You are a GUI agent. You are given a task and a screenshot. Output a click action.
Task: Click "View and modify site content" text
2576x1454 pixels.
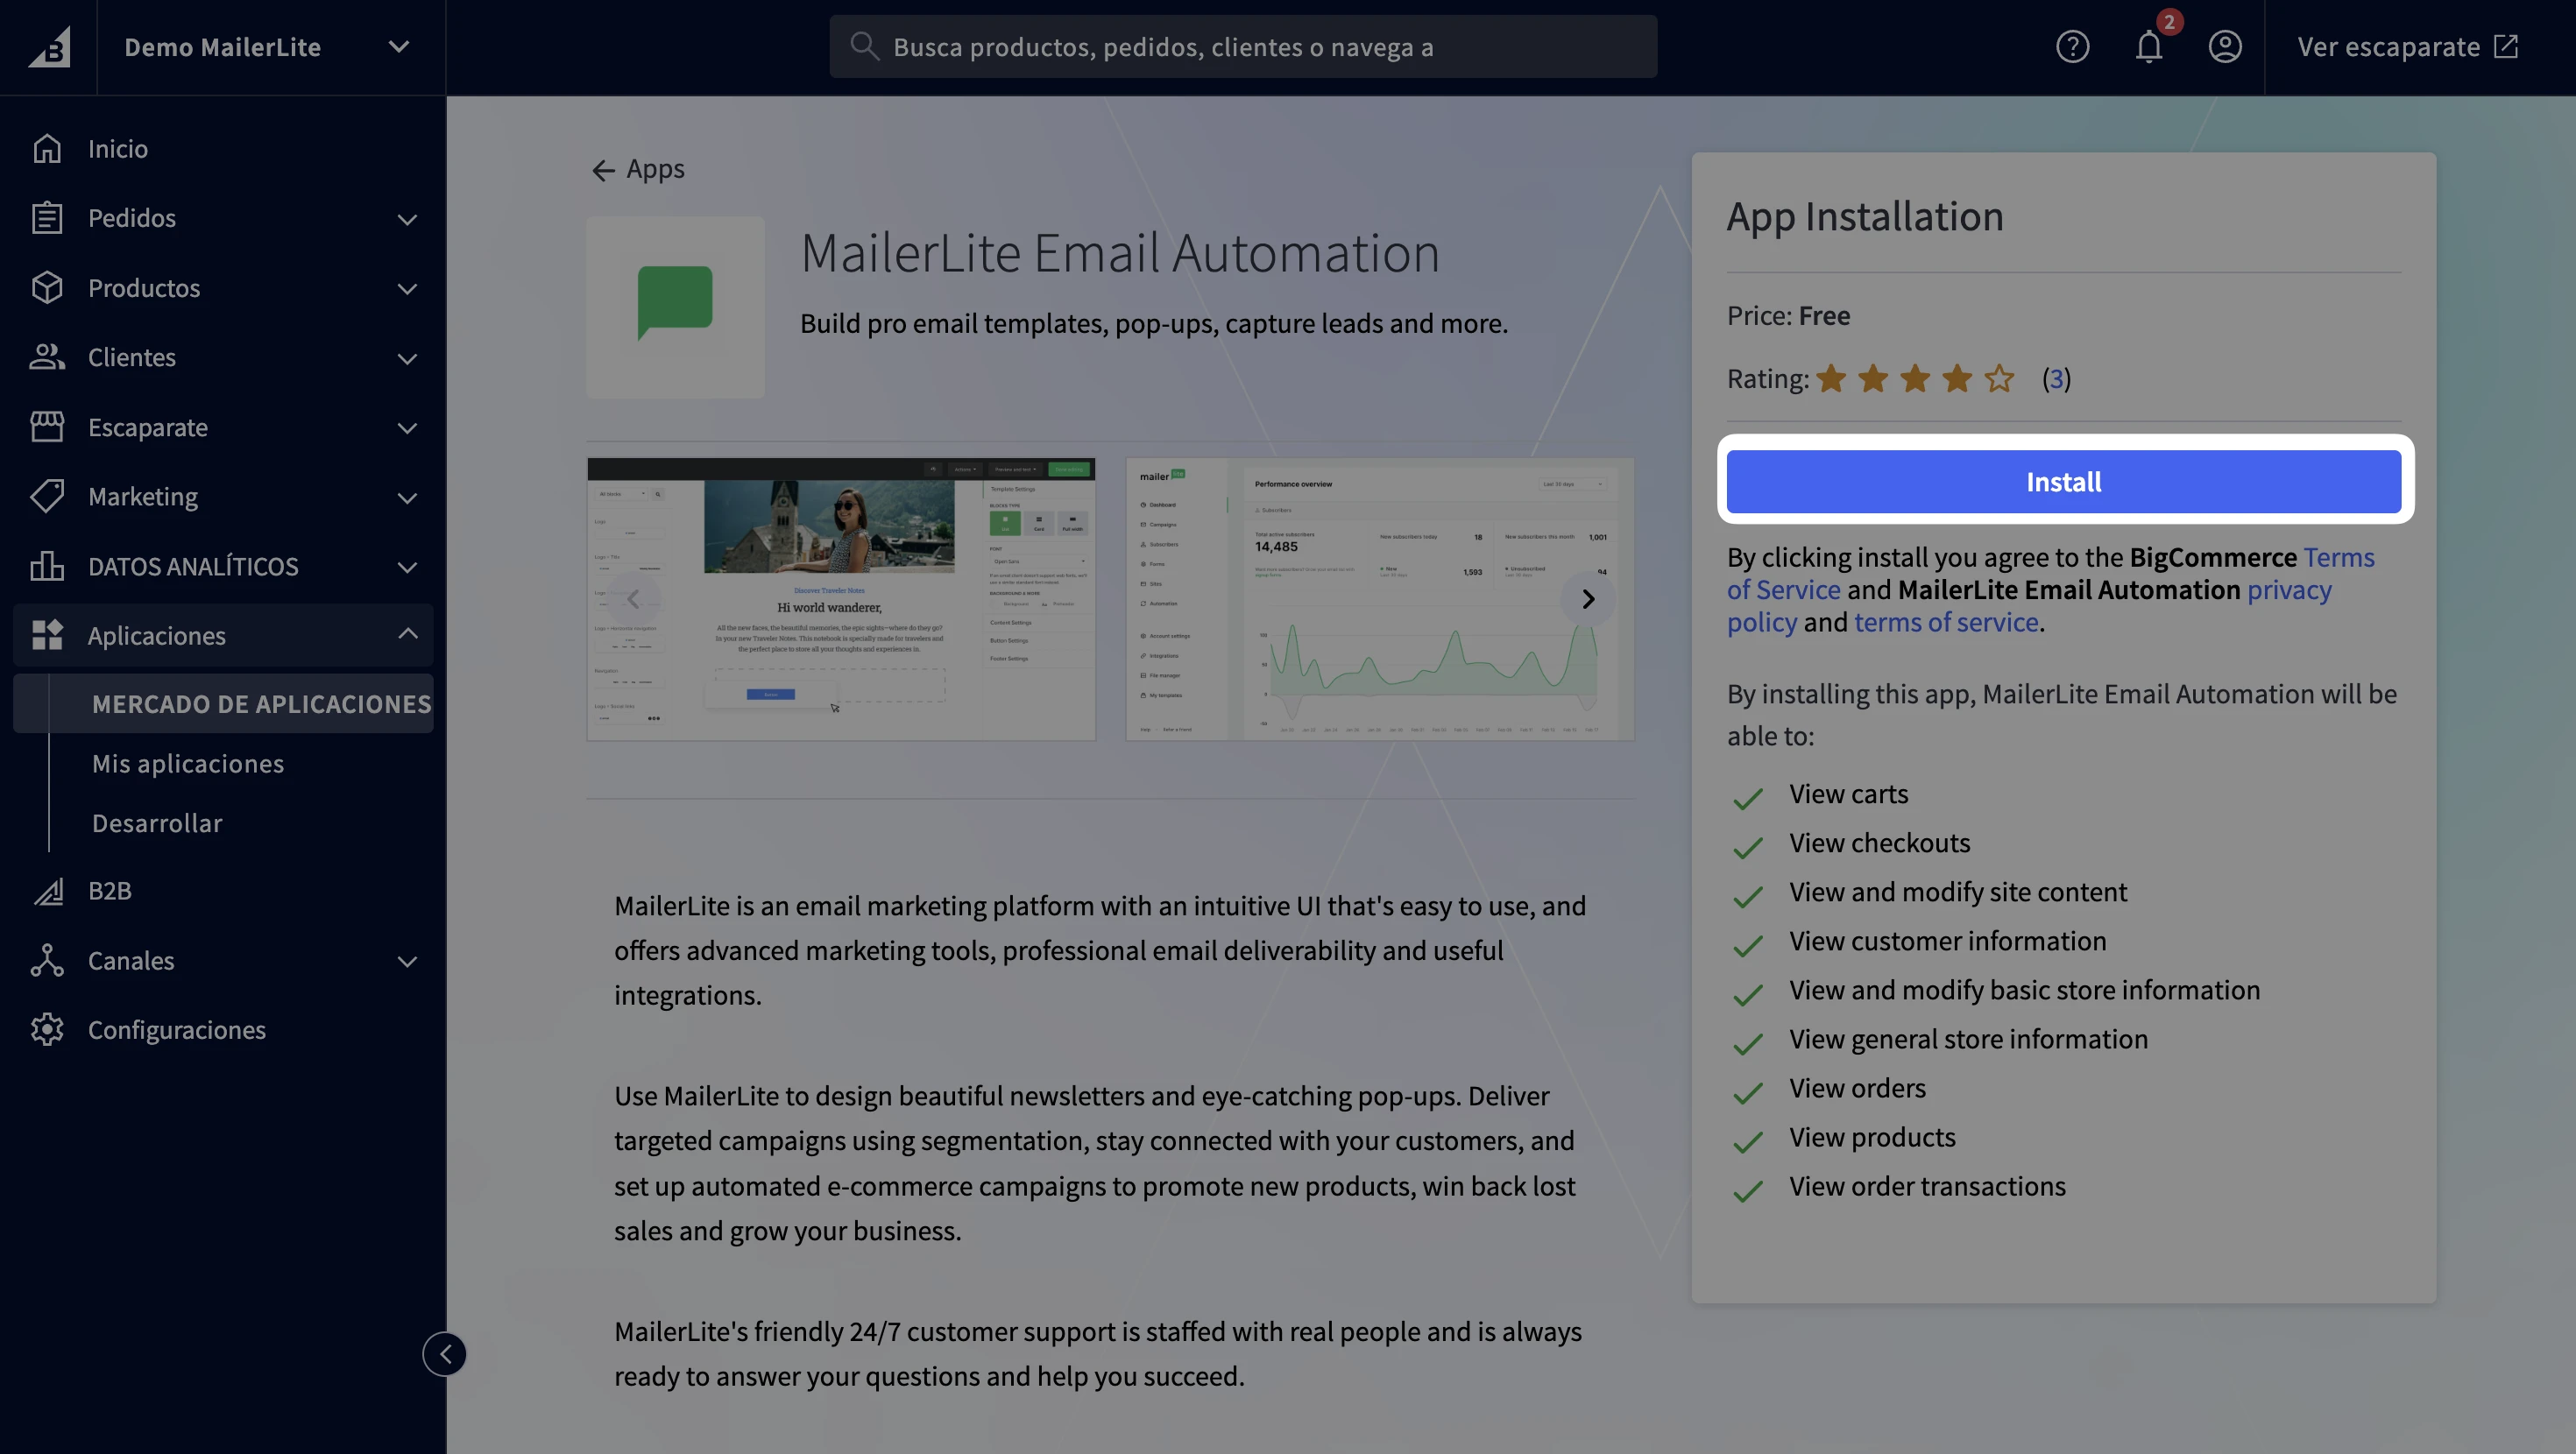[1958, 892]
